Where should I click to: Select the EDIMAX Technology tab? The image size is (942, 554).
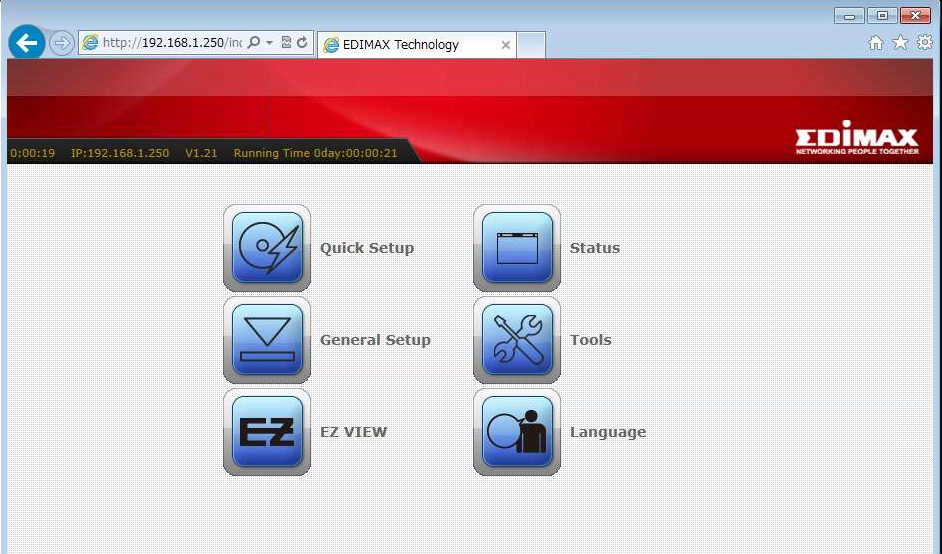pyautogui.click(x=416, y=45)
